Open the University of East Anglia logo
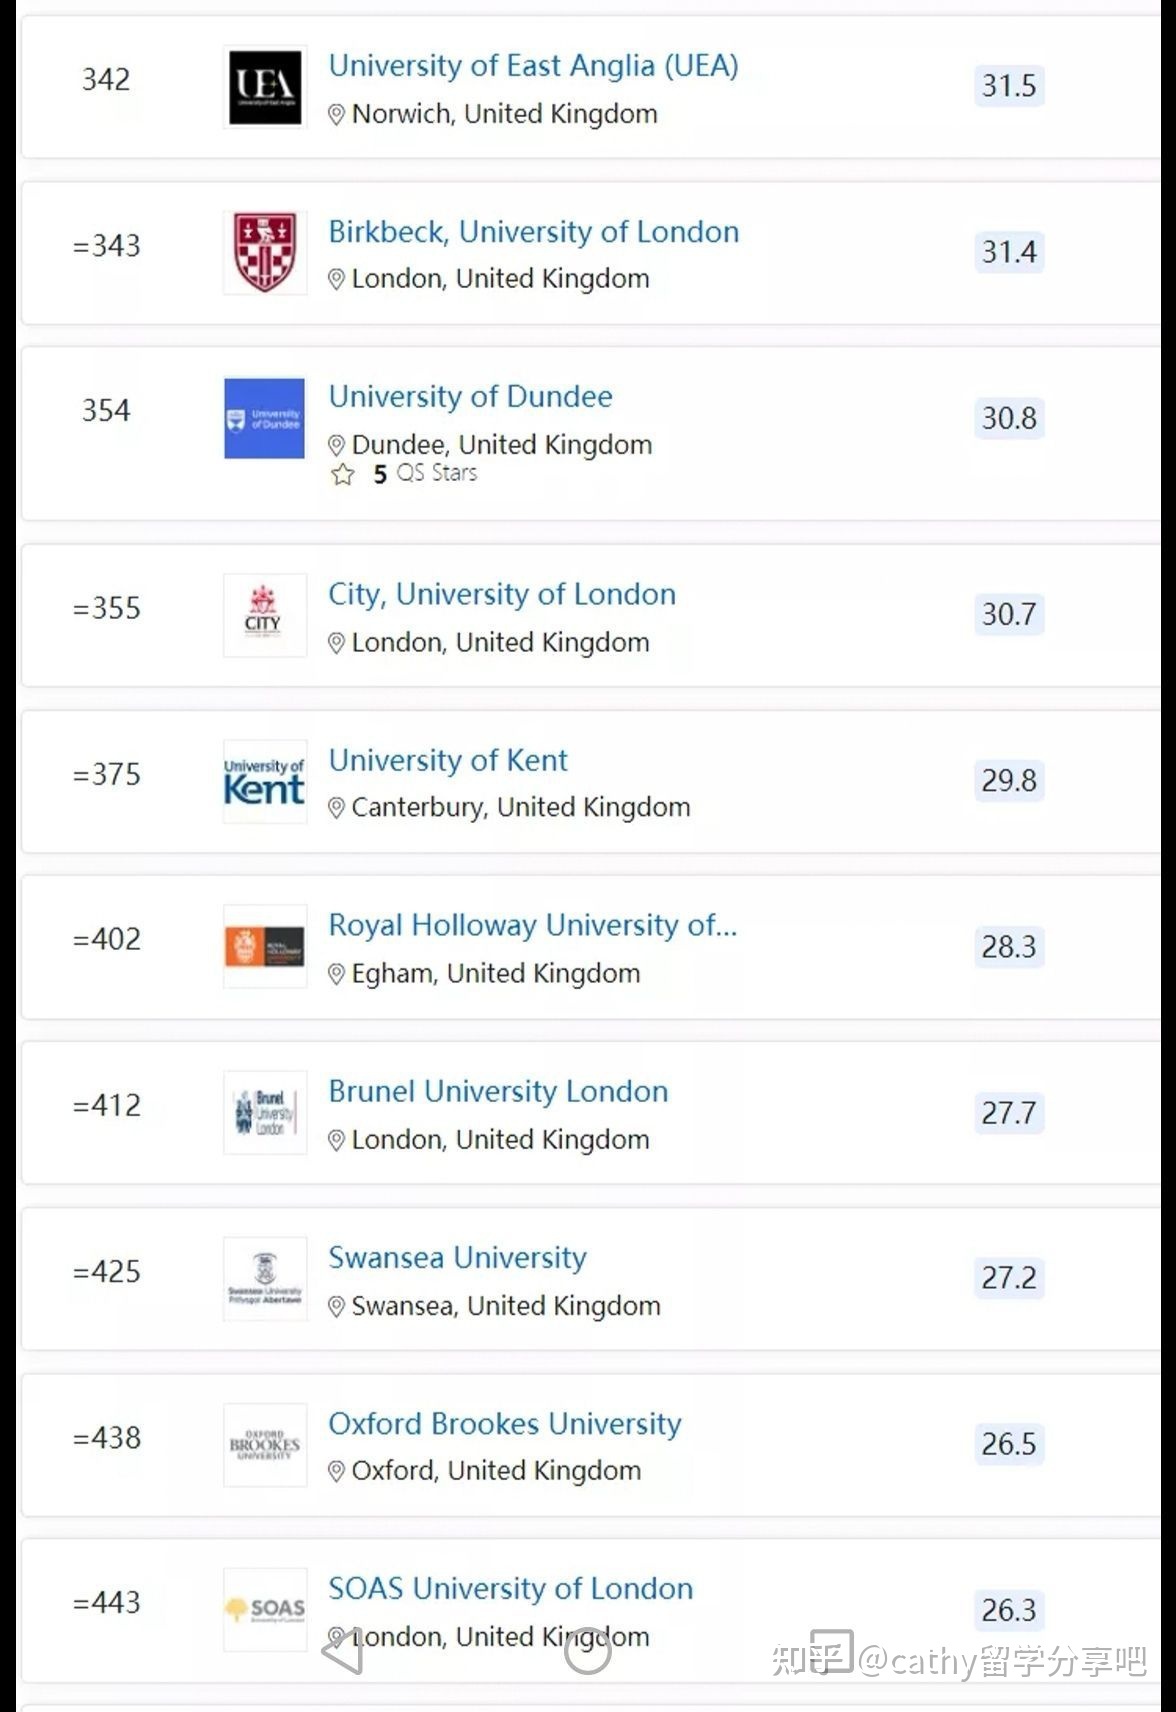 point(265,88)
